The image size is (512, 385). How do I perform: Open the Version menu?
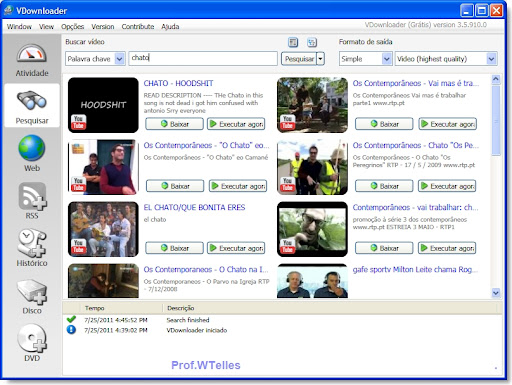click(103, 27)
